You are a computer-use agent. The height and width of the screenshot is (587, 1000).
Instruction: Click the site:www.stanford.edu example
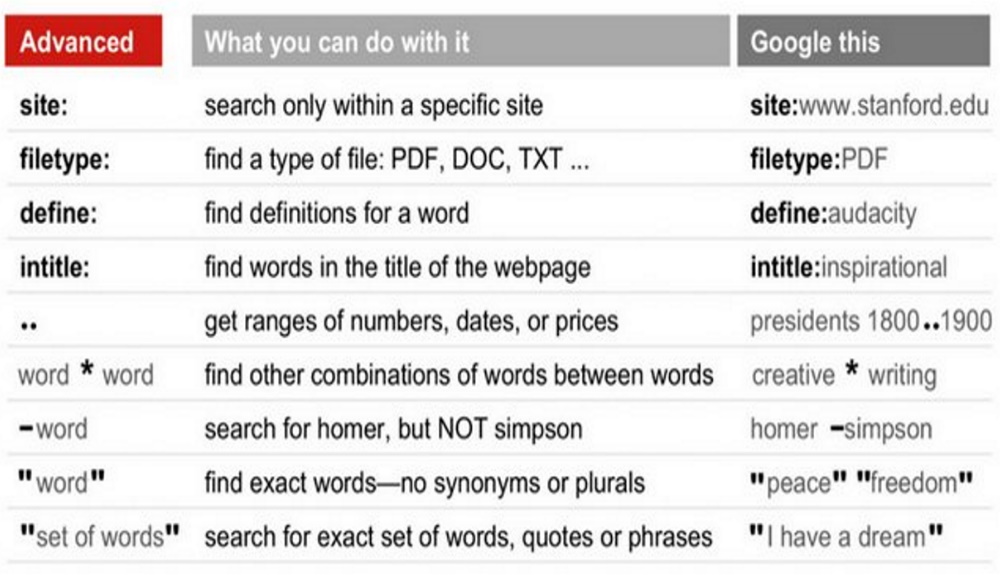click(x=869, y=105)
